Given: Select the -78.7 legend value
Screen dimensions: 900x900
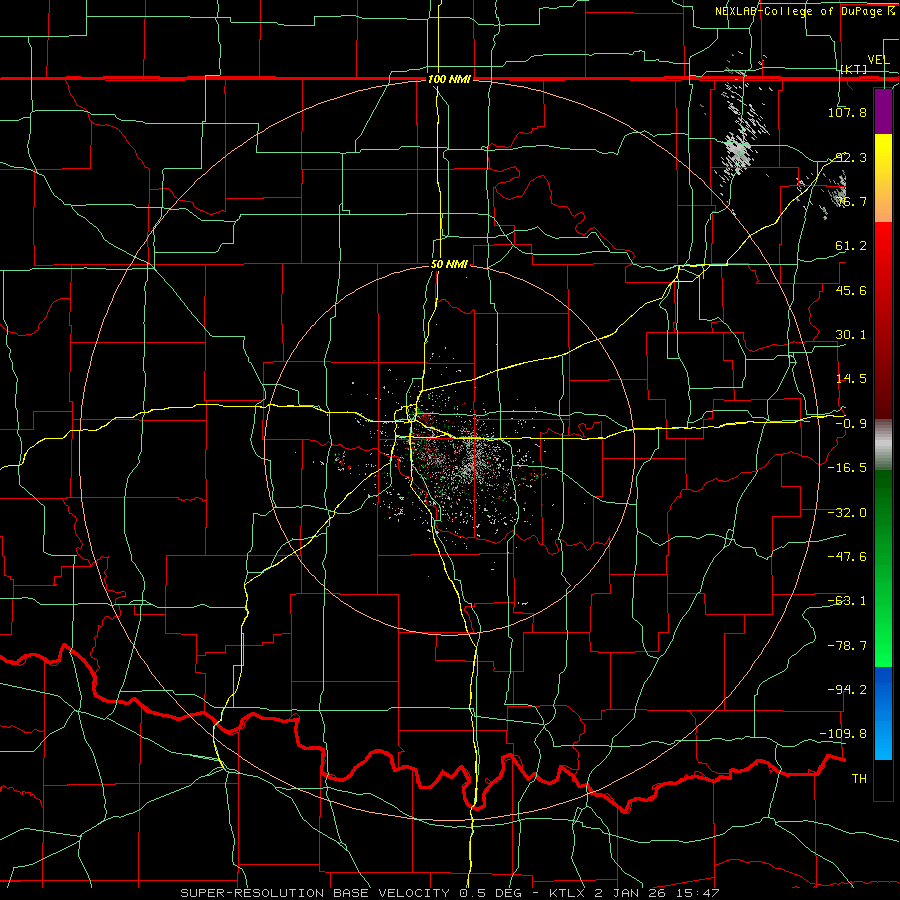Looking at the screenshot, I should [x=847, y=646].
